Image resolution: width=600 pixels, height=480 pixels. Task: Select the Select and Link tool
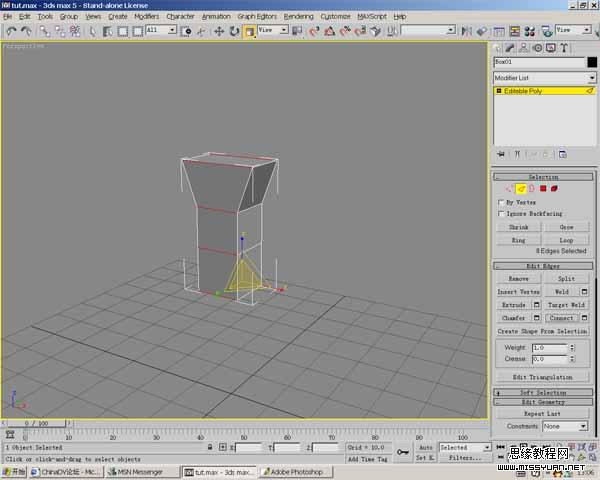pyautogui.click(x=45, y=31)
